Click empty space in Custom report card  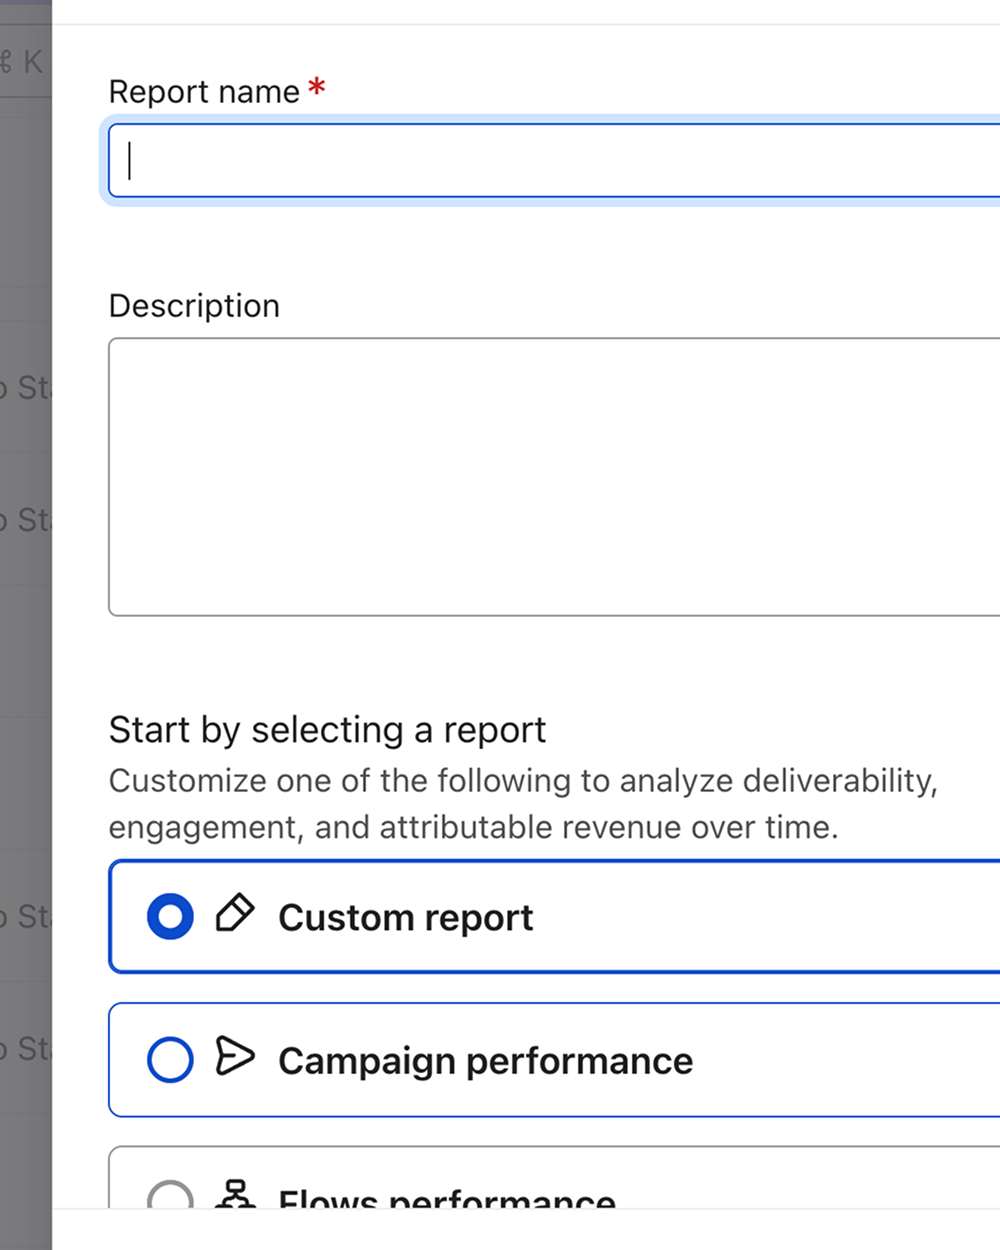pyautogui.click(x=780, y=917)
